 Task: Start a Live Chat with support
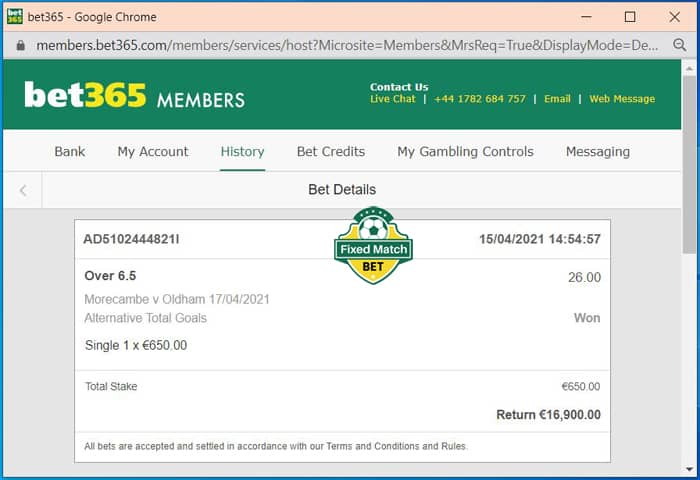392,99
